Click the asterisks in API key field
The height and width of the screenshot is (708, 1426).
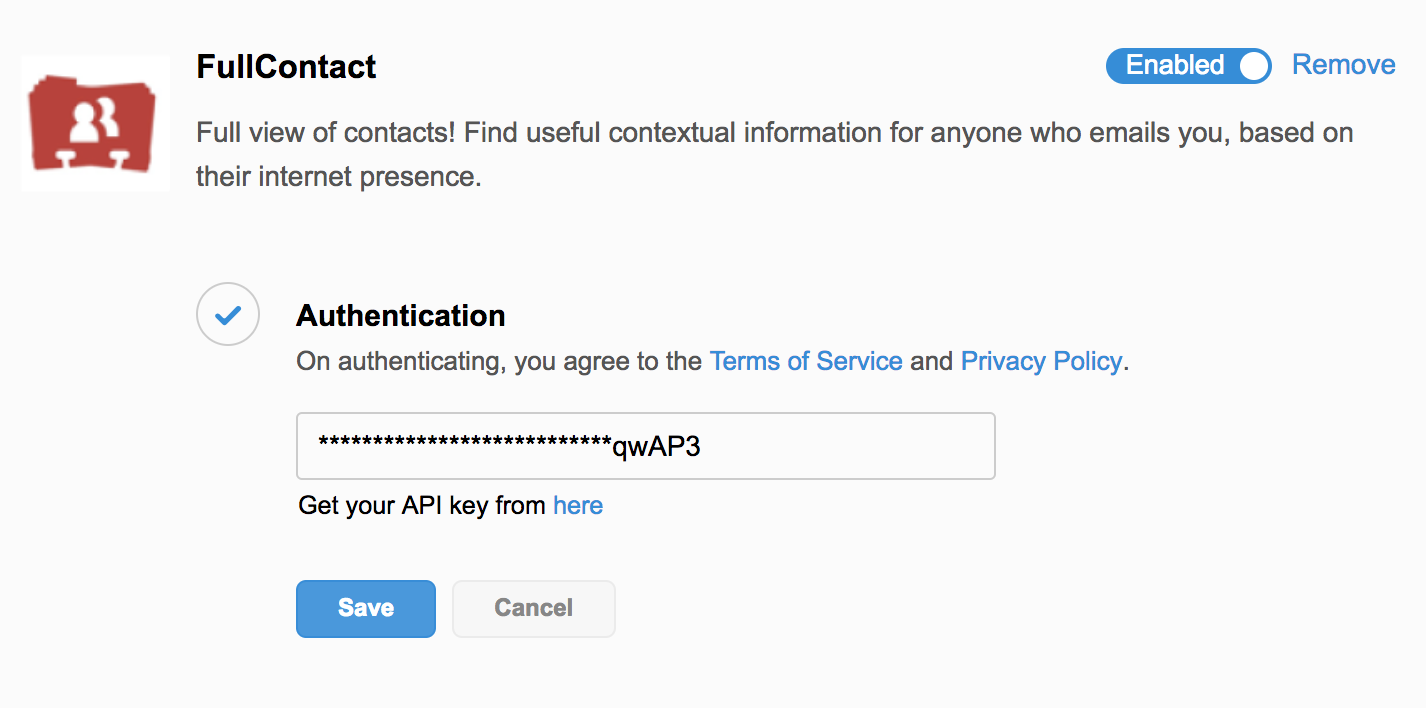click(x=465, y=444)
